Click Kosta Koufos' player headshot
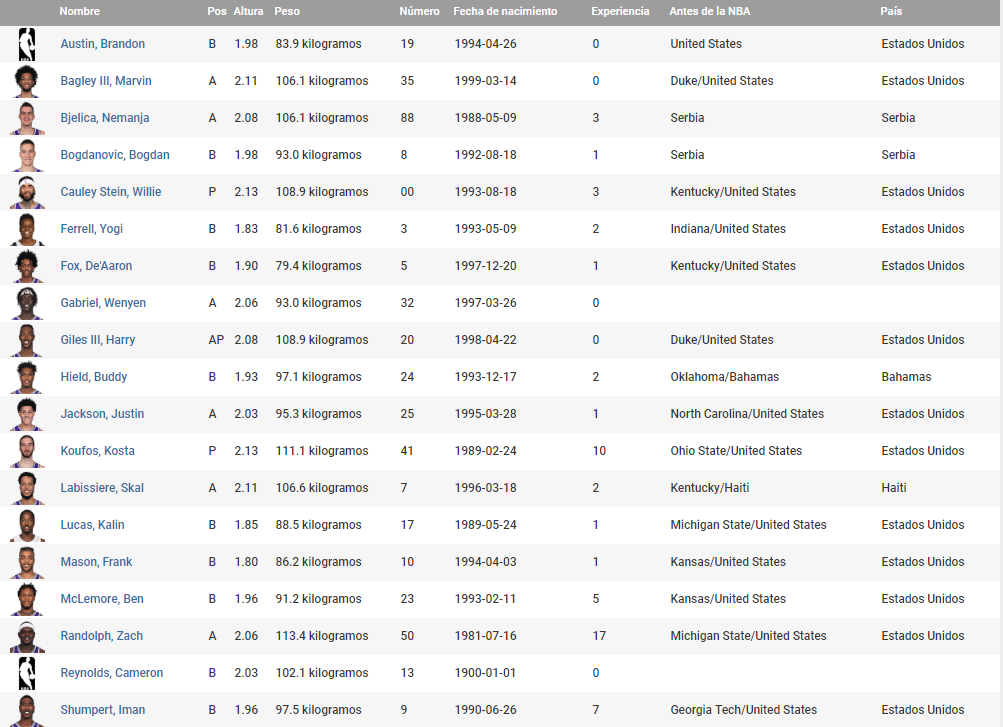 click(27, 451)
